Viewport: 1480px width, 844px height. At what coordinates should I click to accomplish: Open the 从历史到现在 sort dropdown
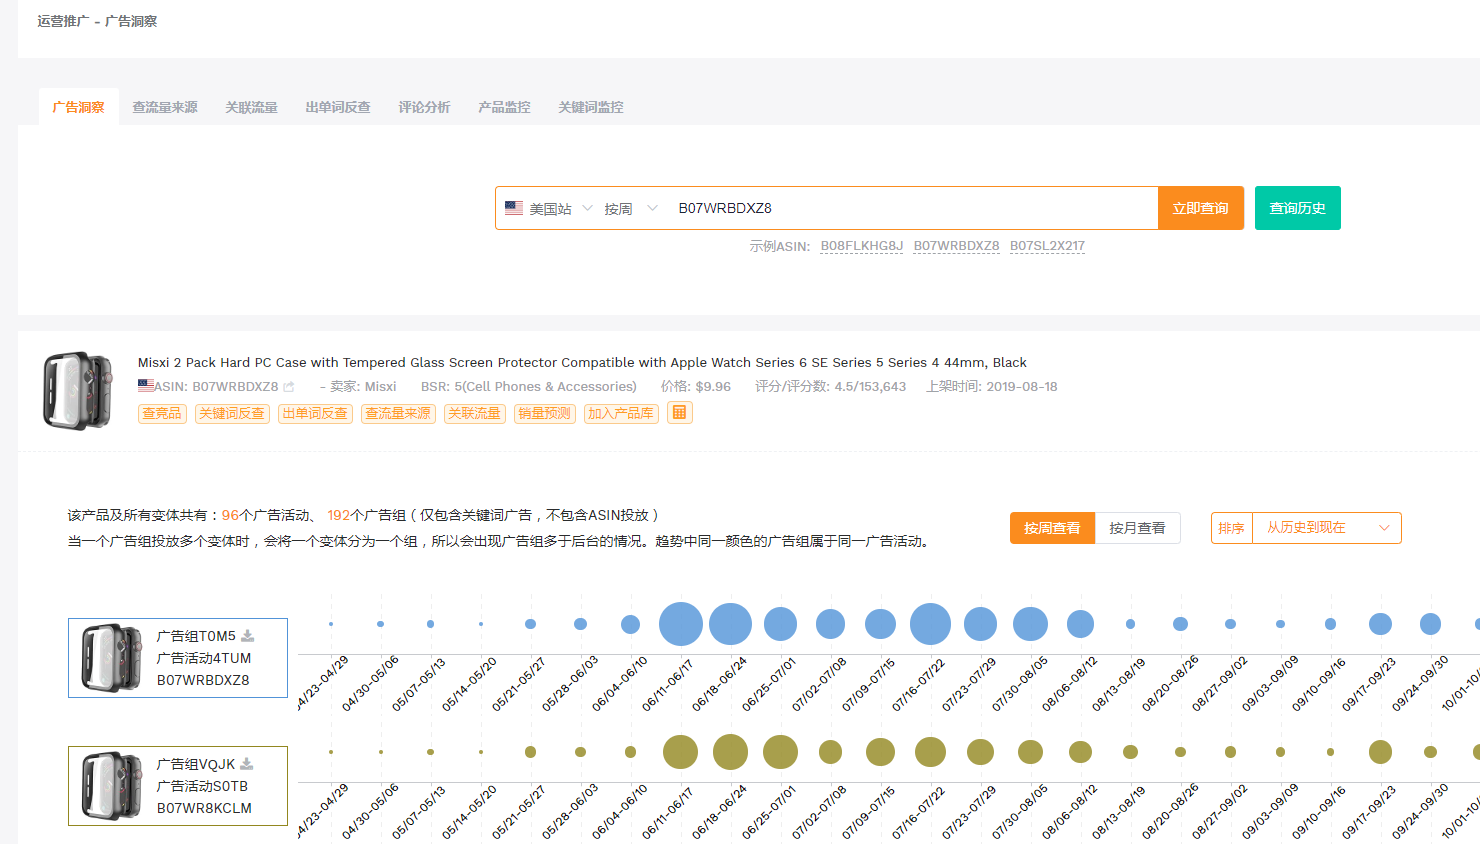[1327, 528]
